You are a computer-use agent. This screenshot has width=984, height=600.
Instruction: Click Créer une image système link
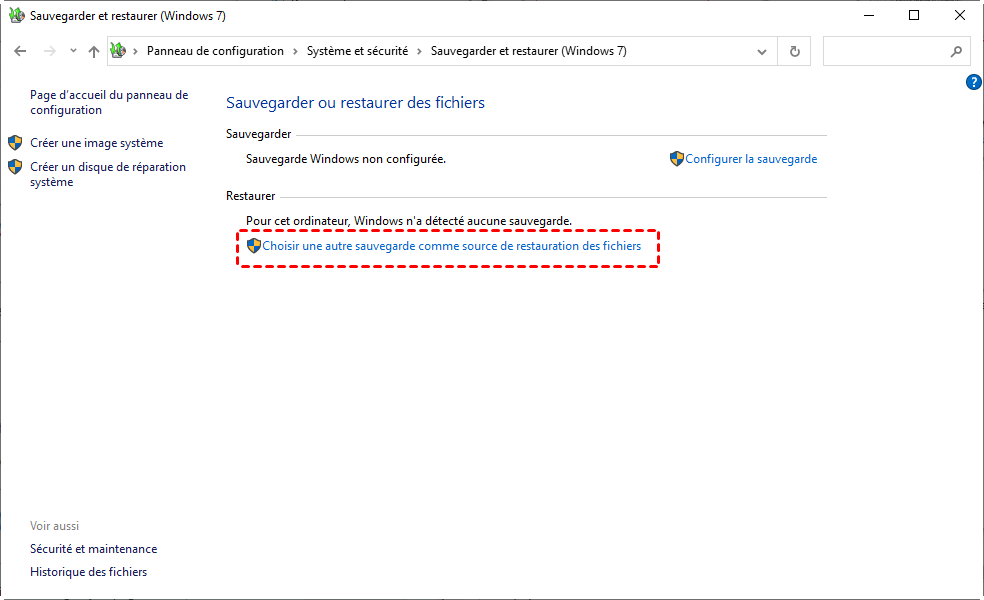97,143
